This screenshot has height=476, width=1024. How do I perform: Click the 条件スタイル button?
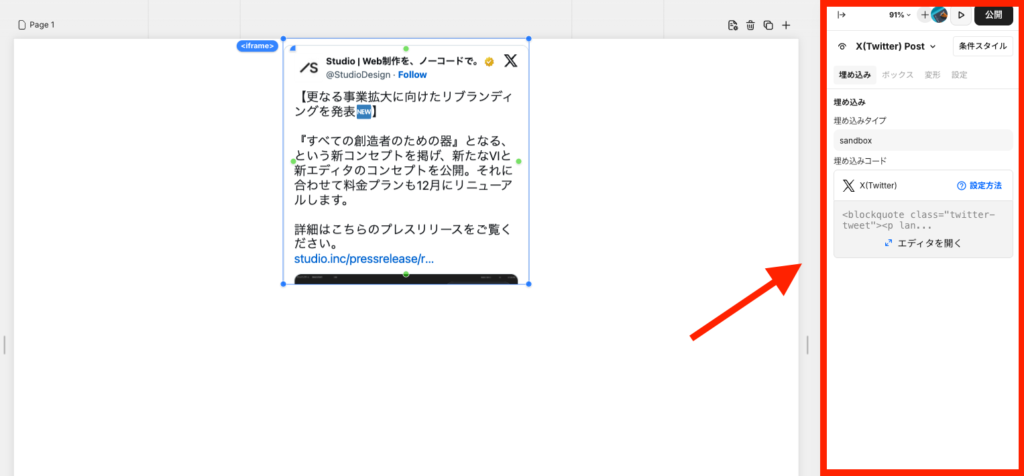coord(982,46)
